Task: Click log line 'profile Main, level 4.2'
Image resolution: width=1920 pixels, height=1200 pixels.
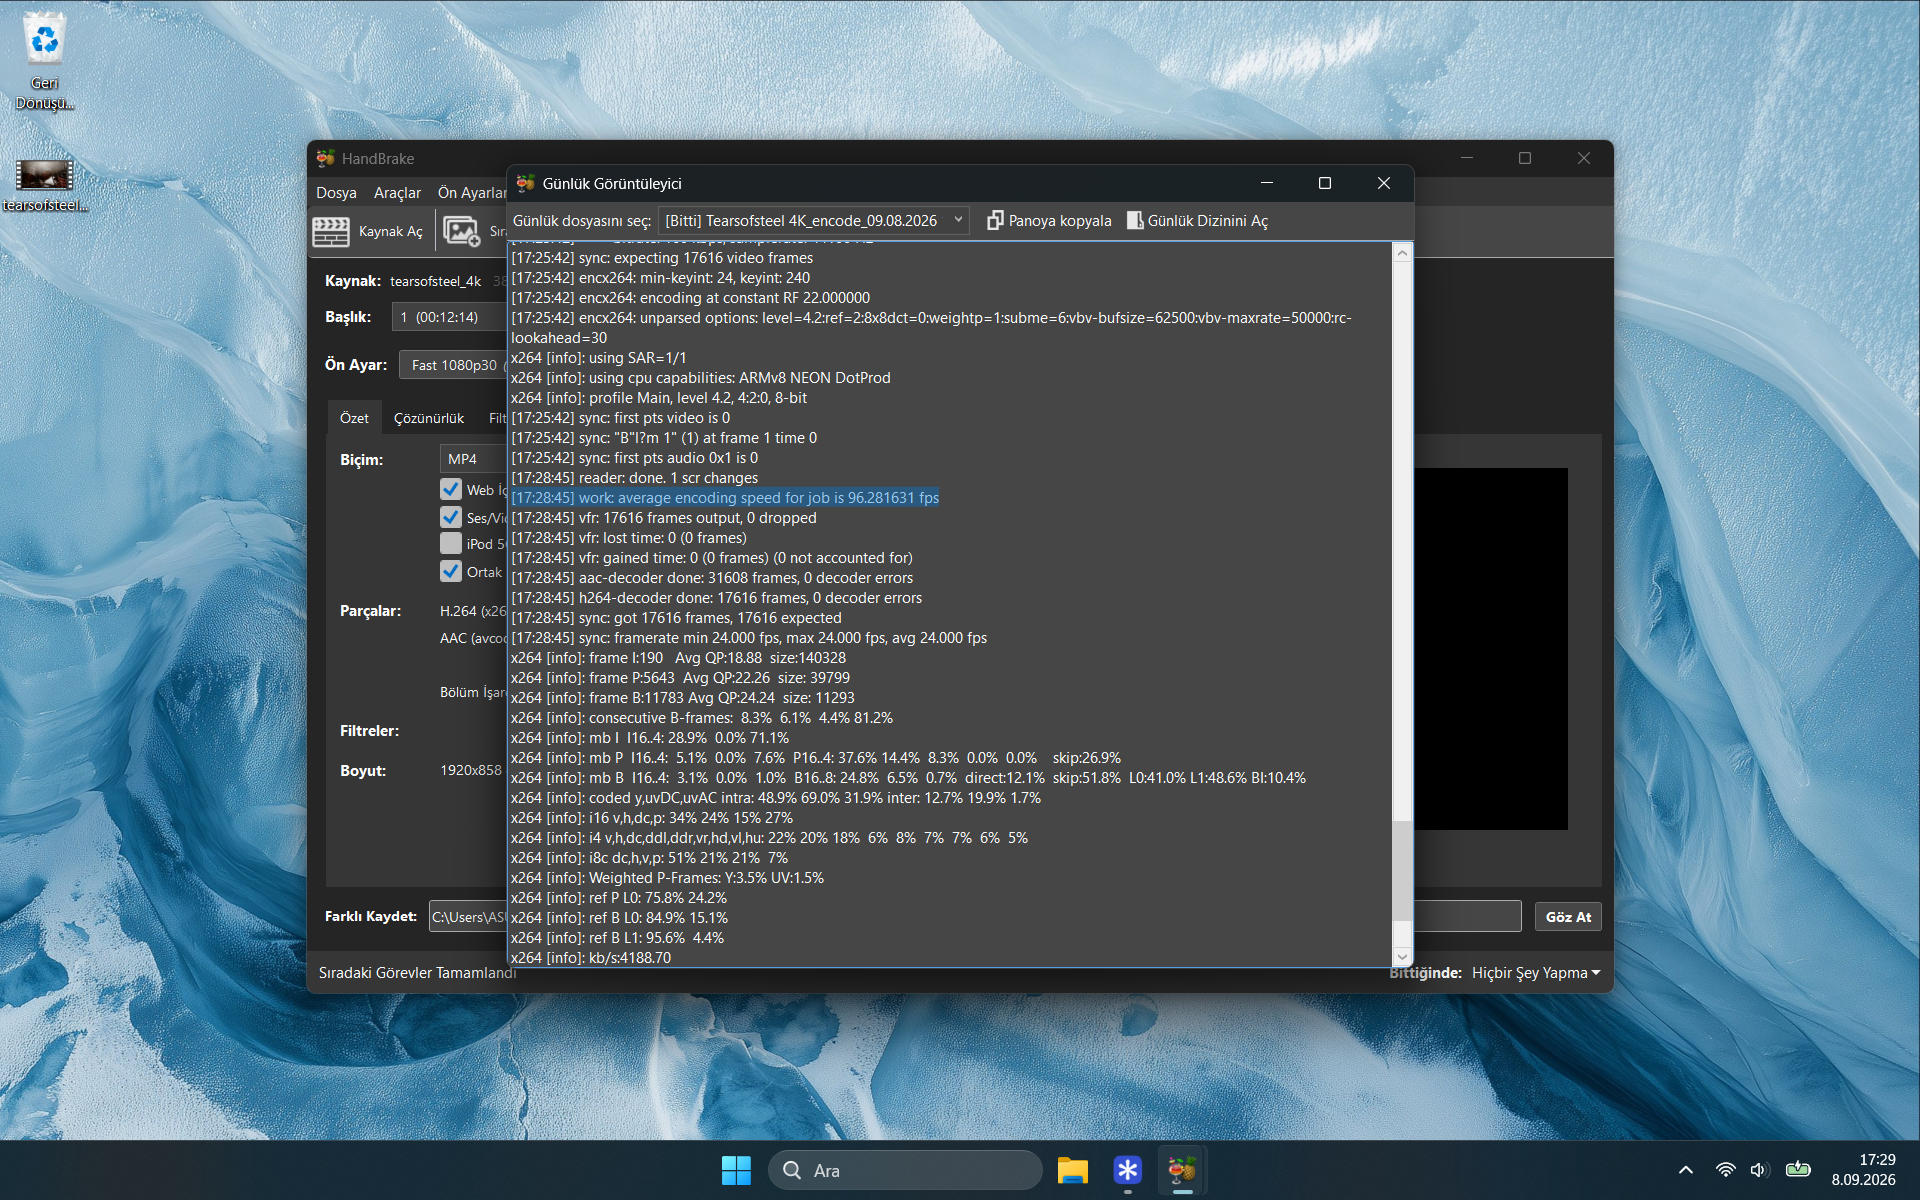Action: coord(659,397)
